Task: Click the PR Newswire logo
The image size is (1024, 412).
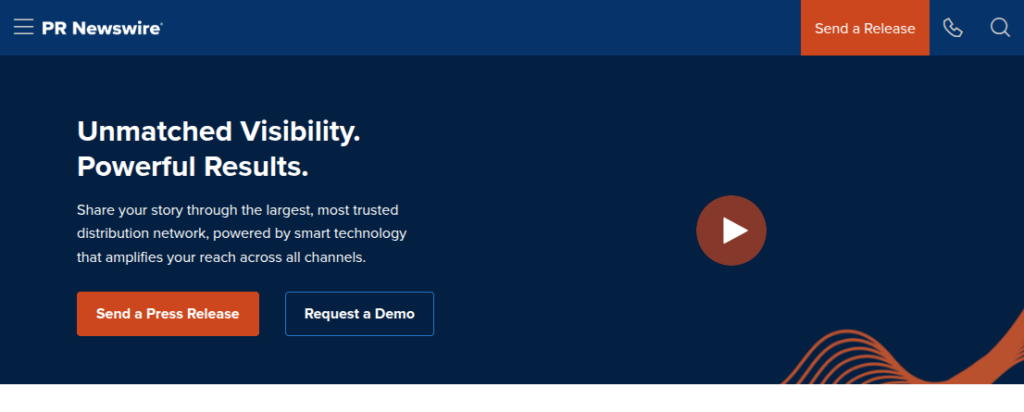Action: (101, 28)
